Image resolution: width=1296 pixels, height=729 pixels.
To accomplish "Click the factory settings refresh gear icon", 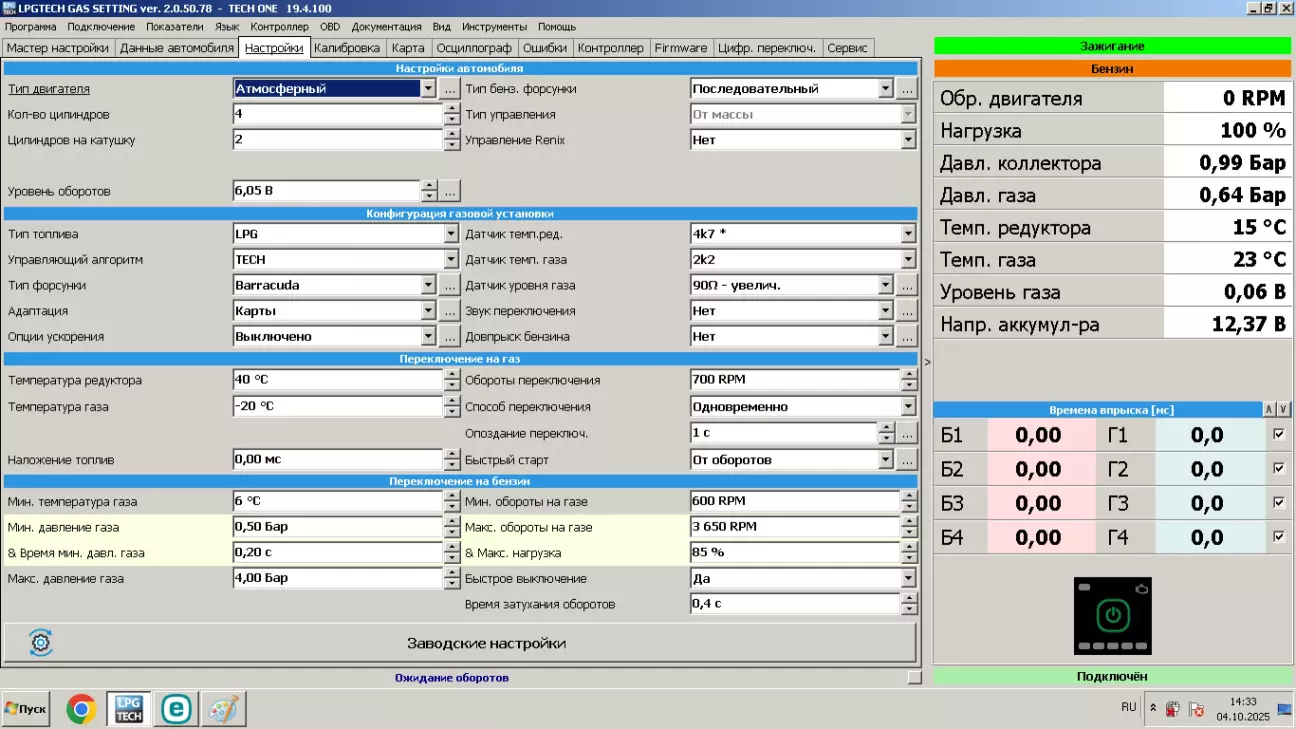I will click(x=41, y=643).
